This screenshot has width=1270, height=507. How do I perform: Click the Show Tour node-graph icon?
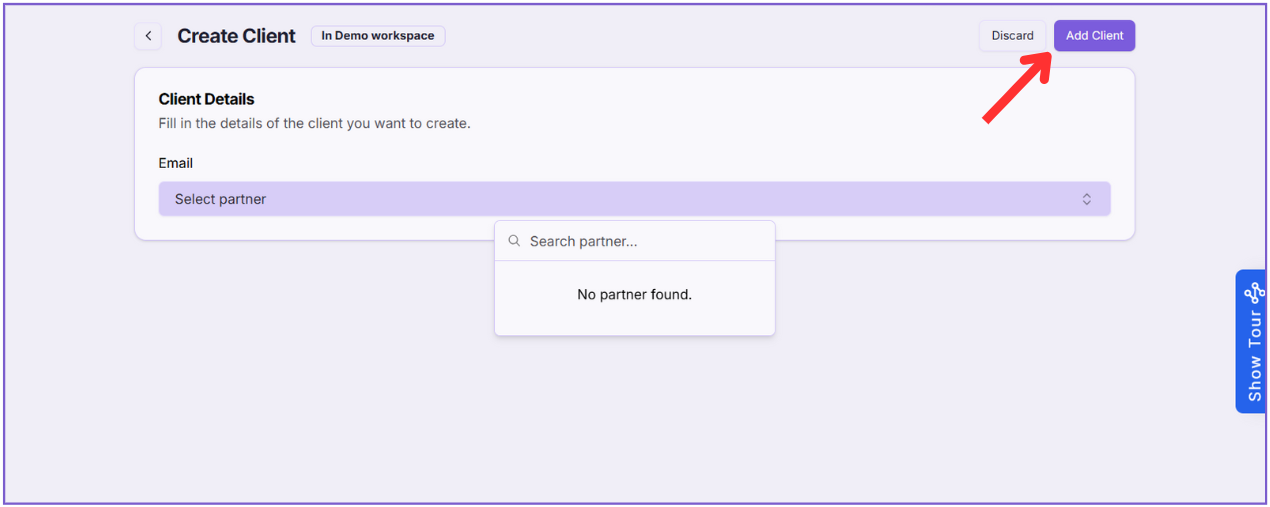coord(1254,293)
